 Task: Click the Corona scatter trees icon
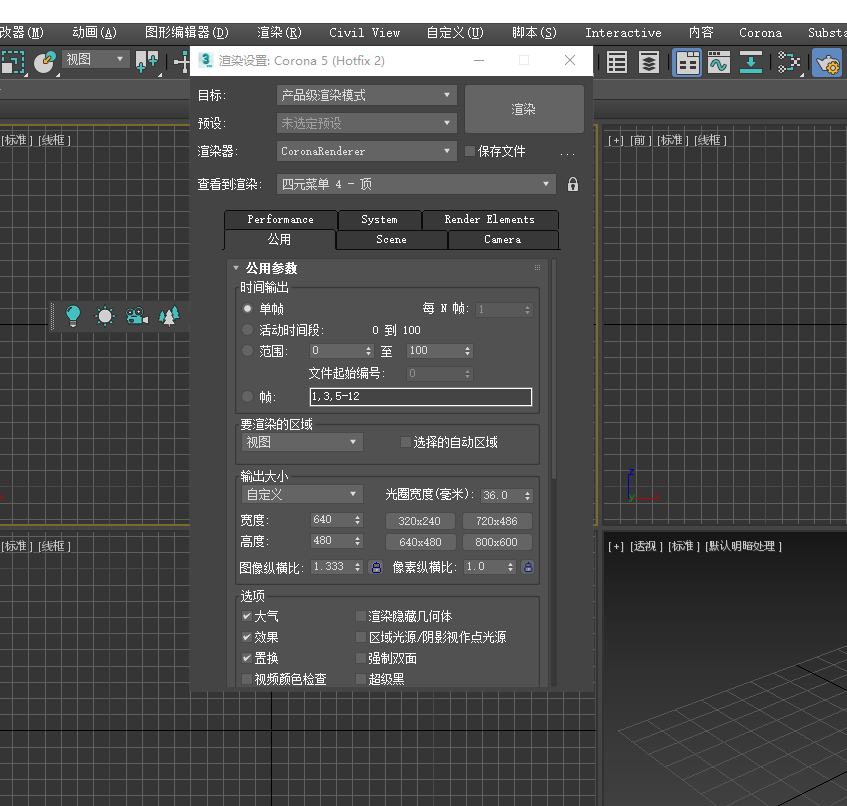(169, 316)
